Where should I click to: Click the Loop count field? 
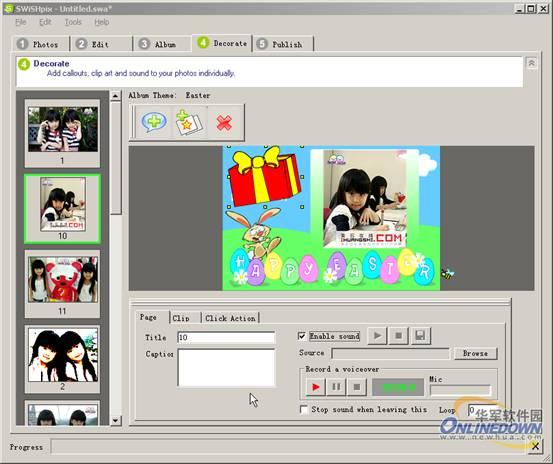click(481, 410)
